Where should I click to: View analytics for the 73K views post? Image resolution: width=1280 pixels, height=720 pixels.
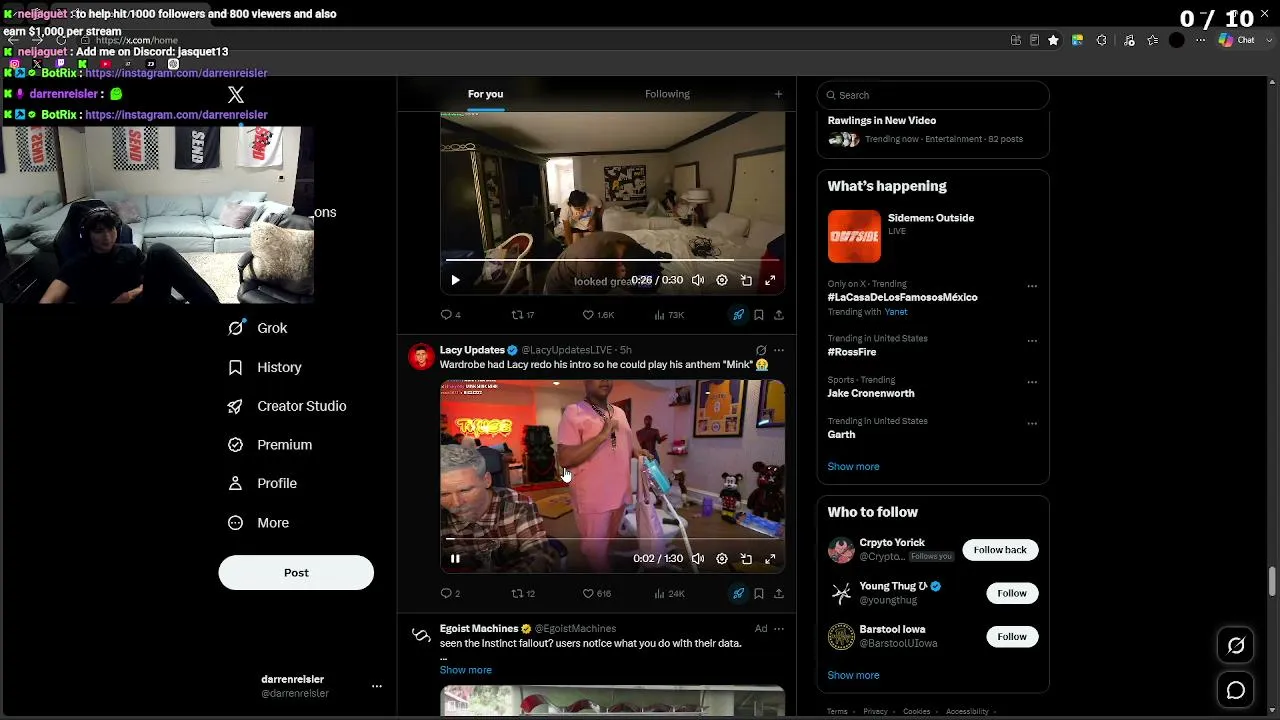coord(669,315)
